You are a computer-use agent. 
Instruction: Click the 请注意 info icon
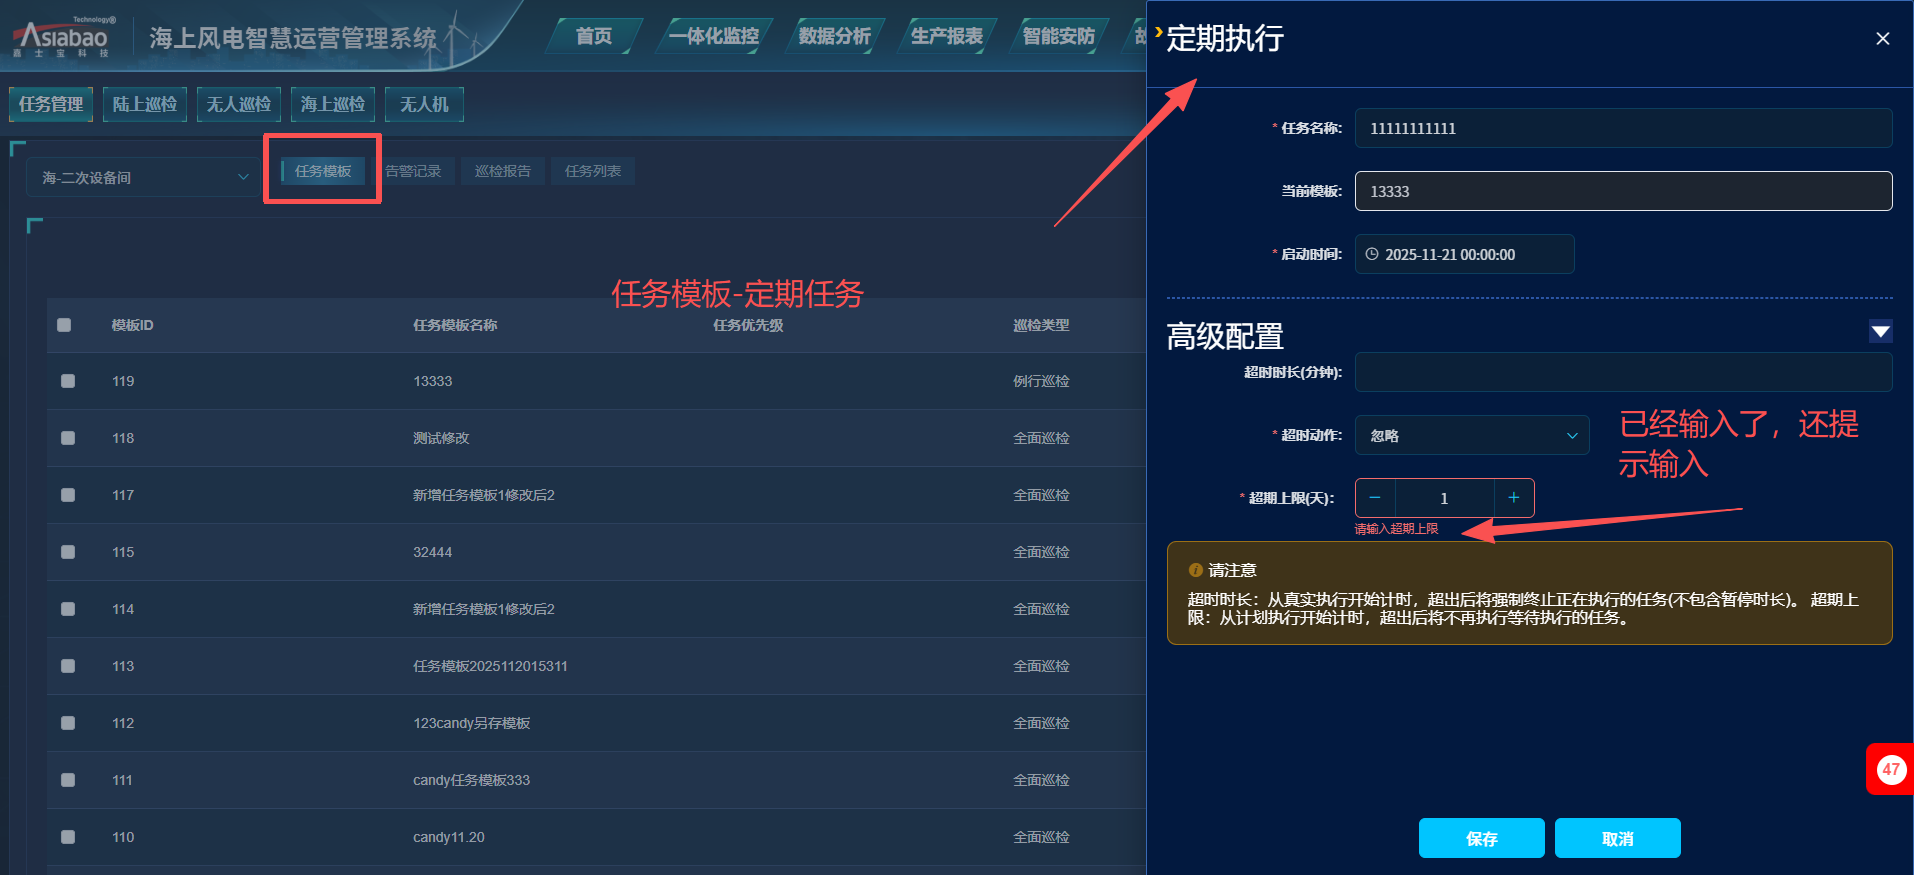pos(1195,570)
